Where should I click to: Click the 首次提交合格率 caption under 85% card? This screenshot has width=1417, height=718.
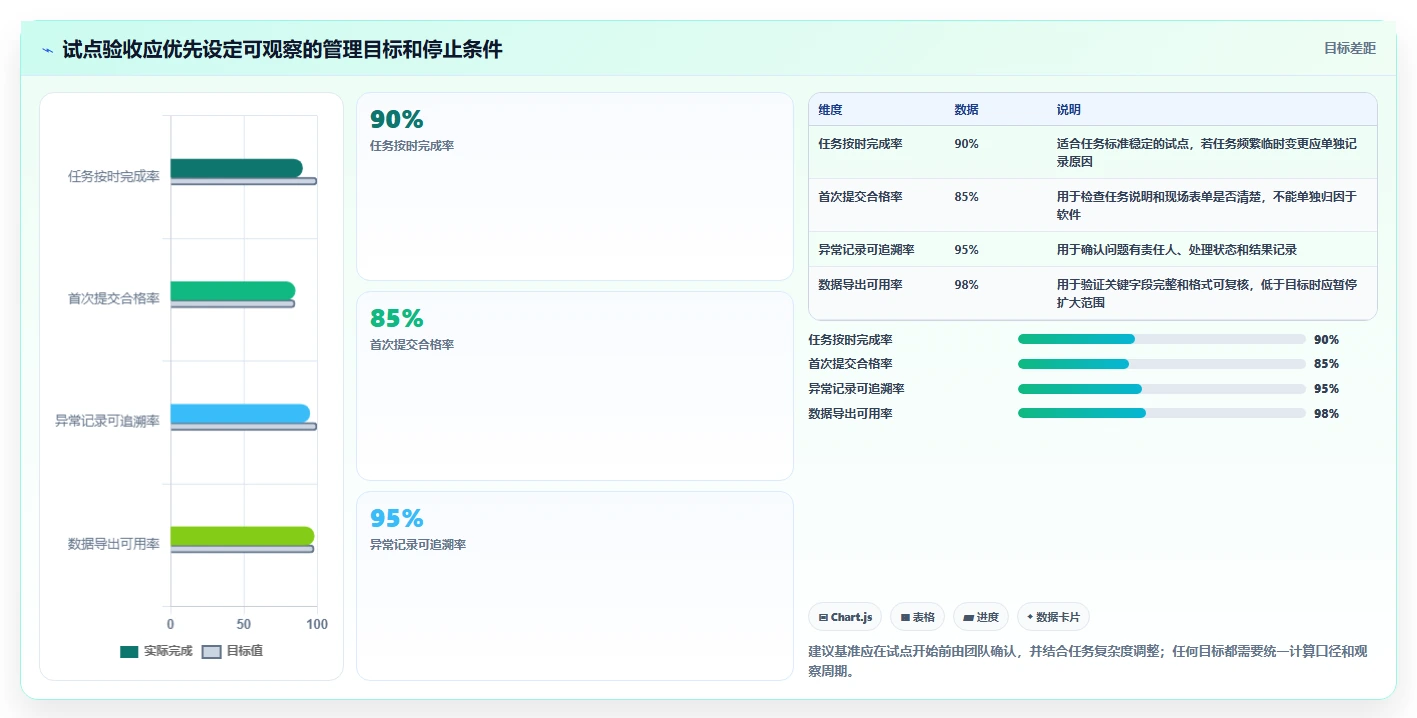(x=412, y=345)
